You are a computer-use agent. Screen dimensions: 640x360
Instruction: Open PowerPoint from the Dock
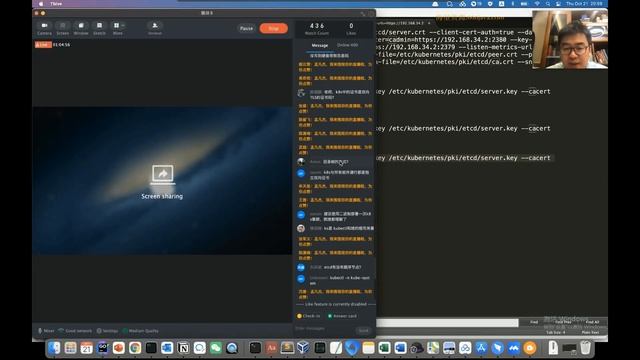click(119, 348)
